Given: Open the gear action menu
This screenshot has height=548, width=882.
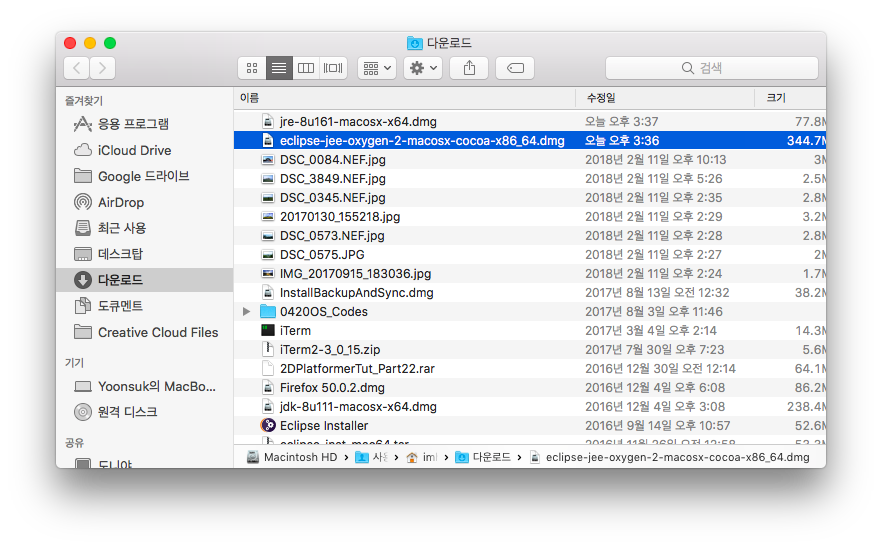Looking at the screenshot, I should [x=423, y=68].
